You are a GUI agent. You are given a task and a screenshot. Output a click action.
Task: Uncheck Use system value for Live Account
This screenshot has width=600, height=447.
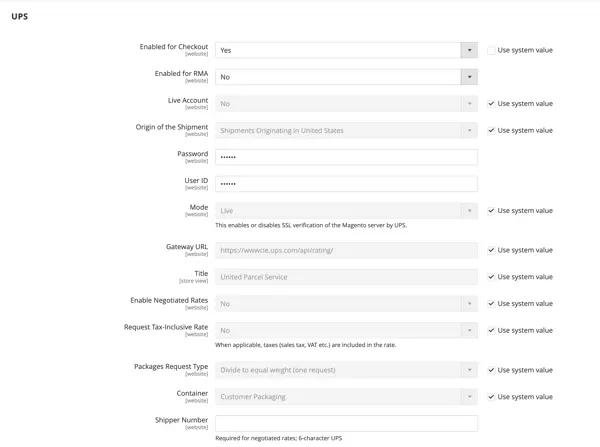pos(491,104)
